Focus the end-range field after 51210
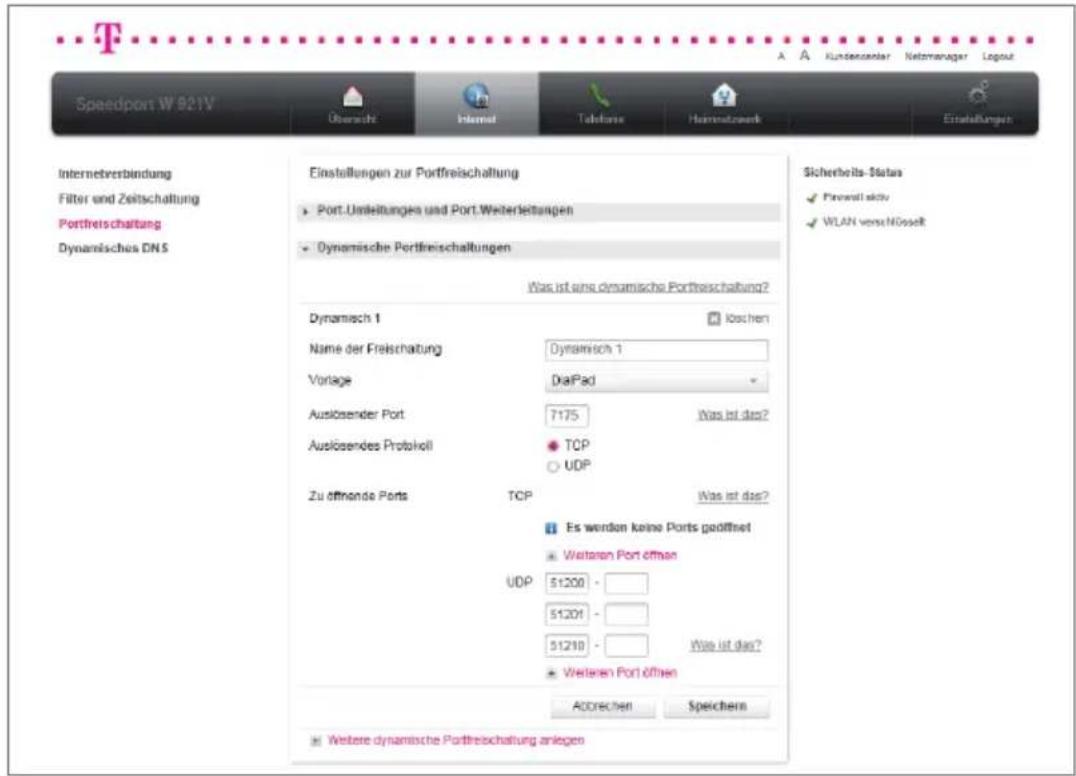Viewport: 1076px width, 776px height. (626, 646)
